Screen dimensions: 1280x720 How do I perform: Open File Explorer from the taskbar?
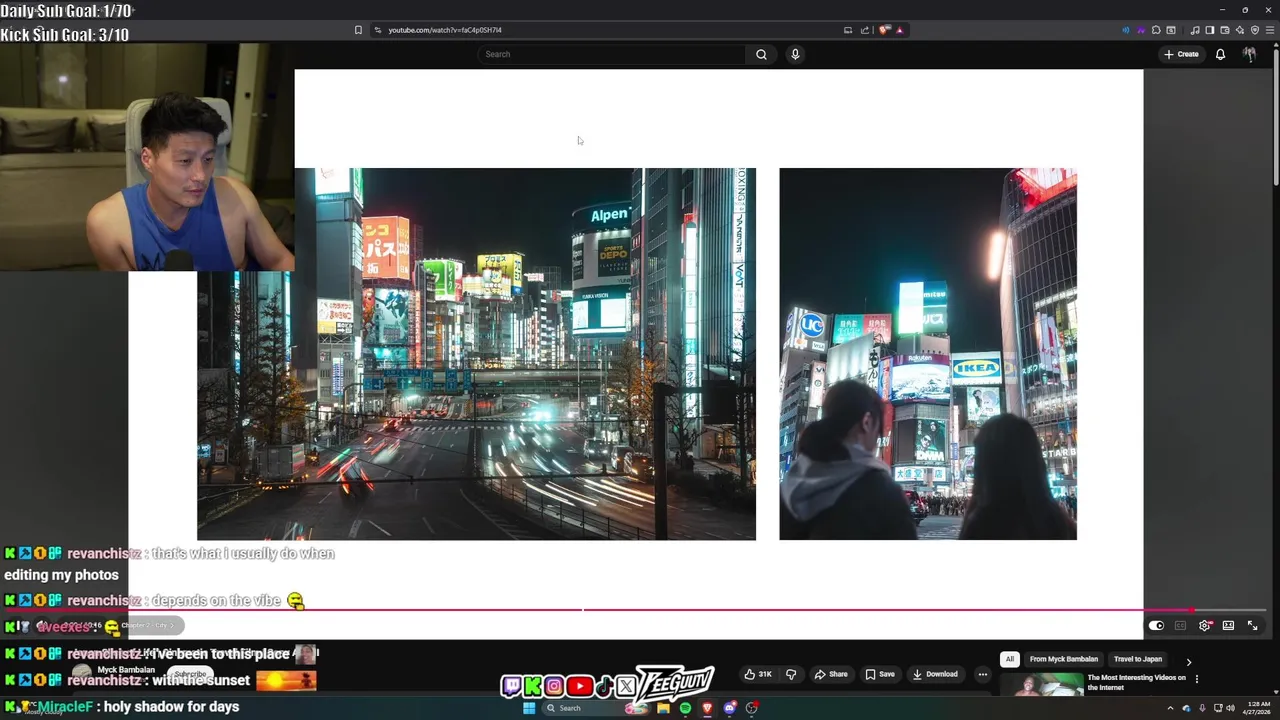(663, 708)
